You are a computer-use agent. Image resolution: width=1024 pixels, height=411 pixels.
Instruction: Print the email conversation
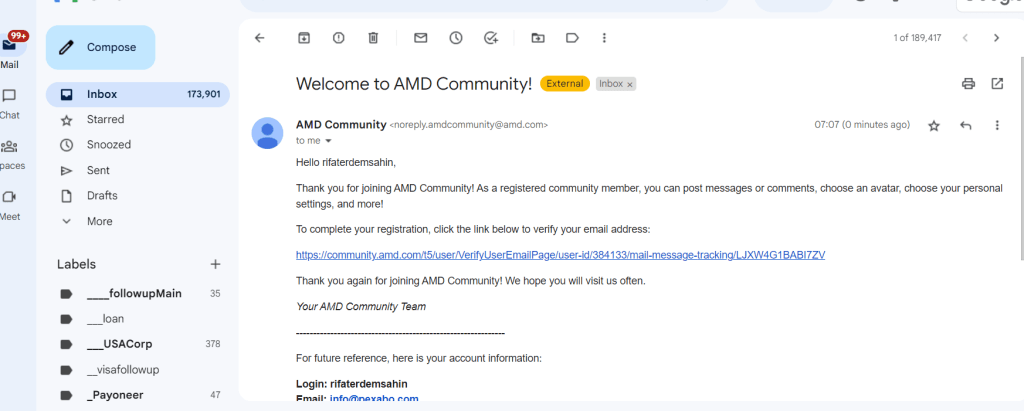[968, 84]
